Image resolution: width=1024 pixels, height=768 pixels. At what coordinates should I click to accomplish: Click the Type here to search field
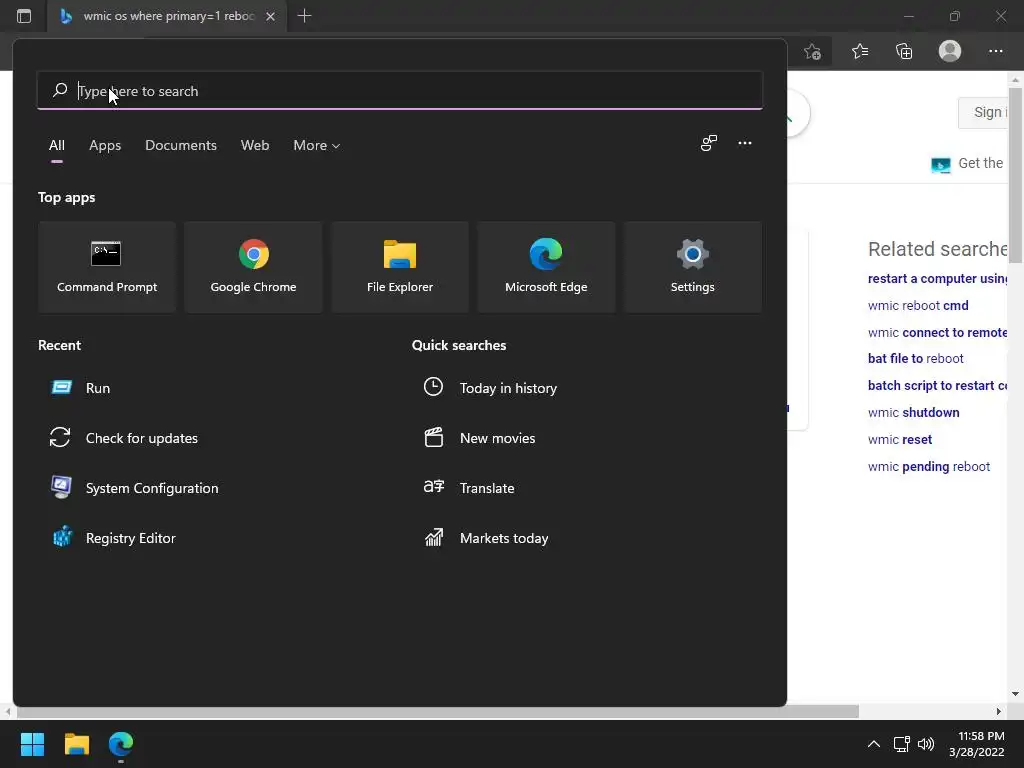[400, 91]
